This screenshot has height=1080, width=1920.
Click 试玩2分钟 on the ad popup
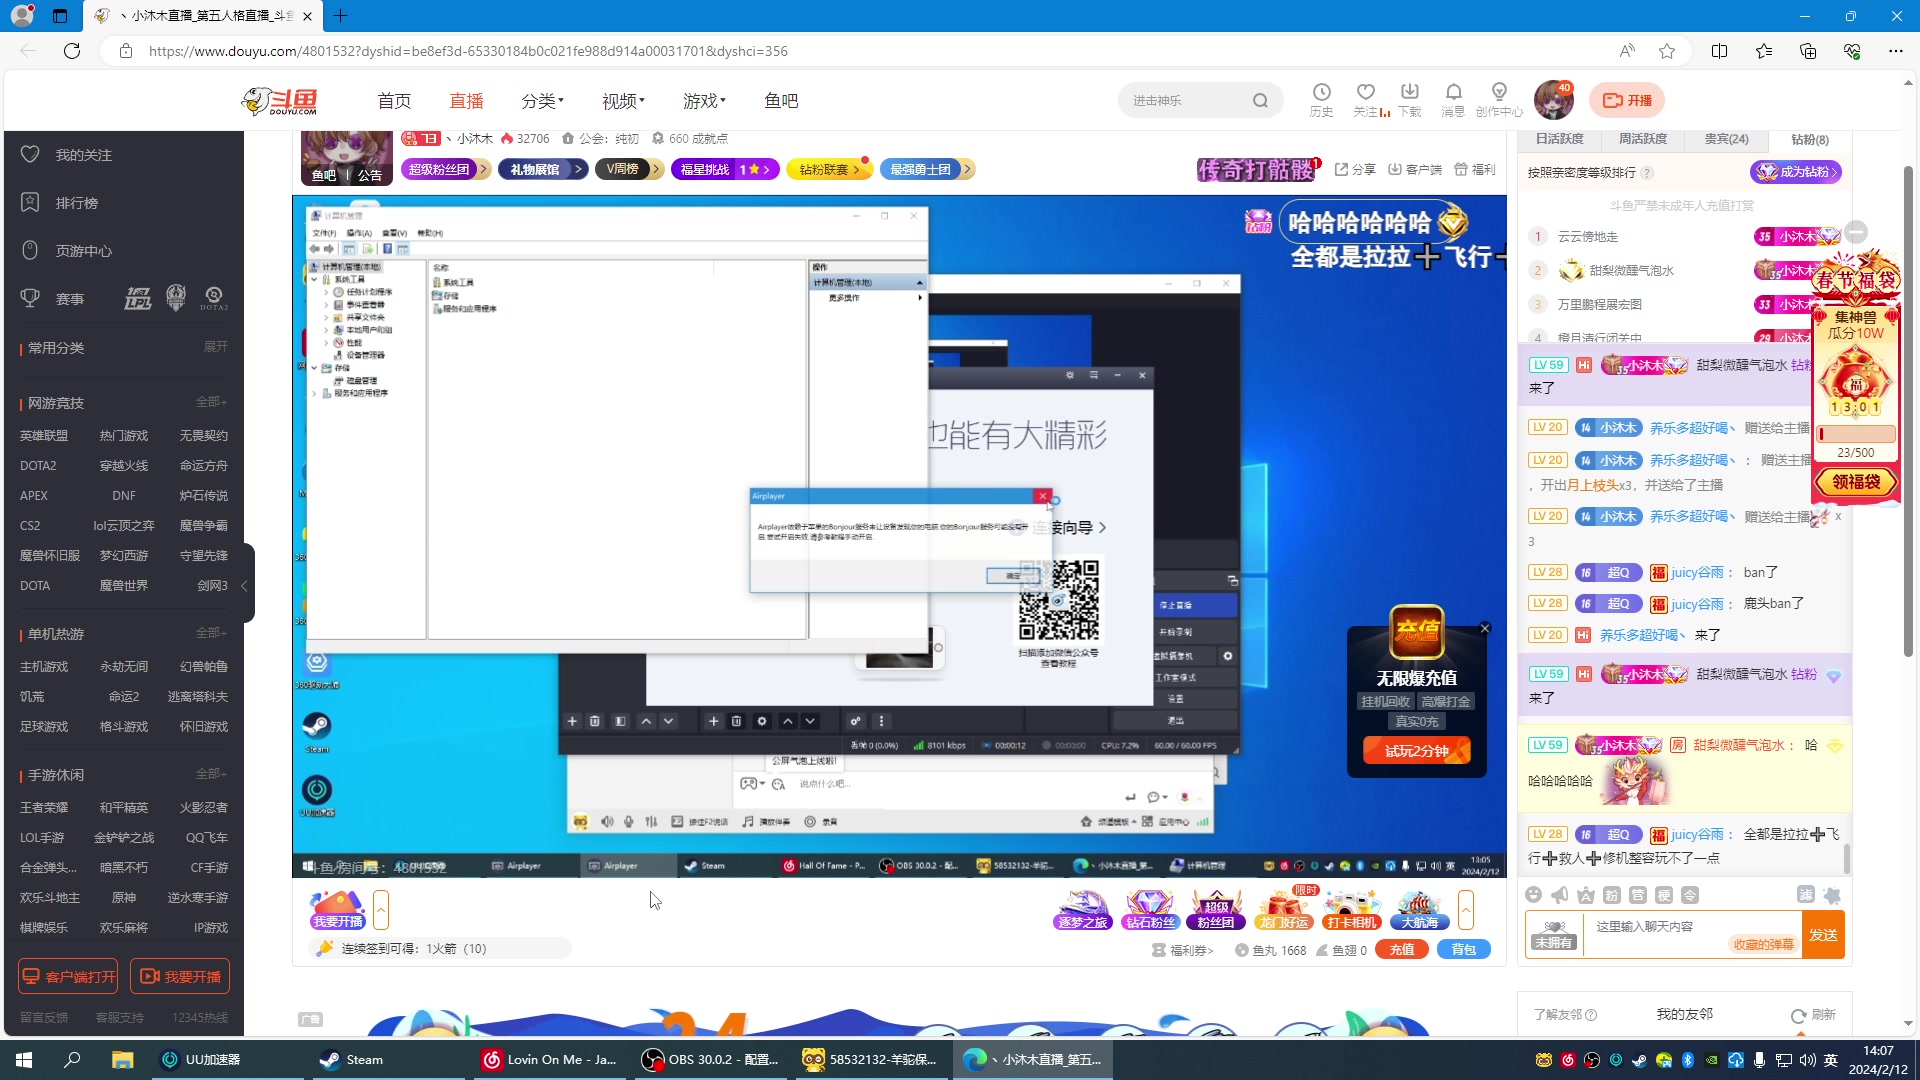pos(1417,751)
